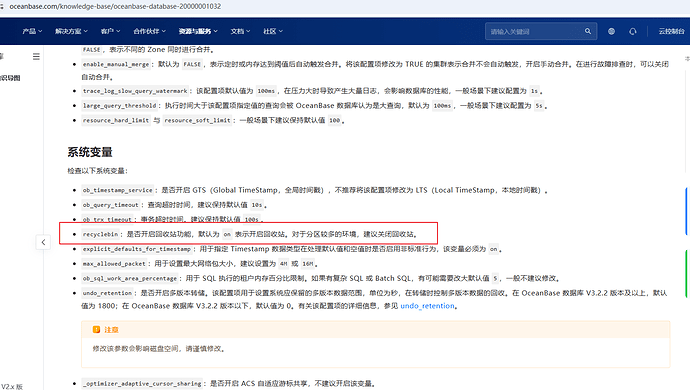Select the resource_hard_limit config name

pyautogui.click(x=116, y=120)
